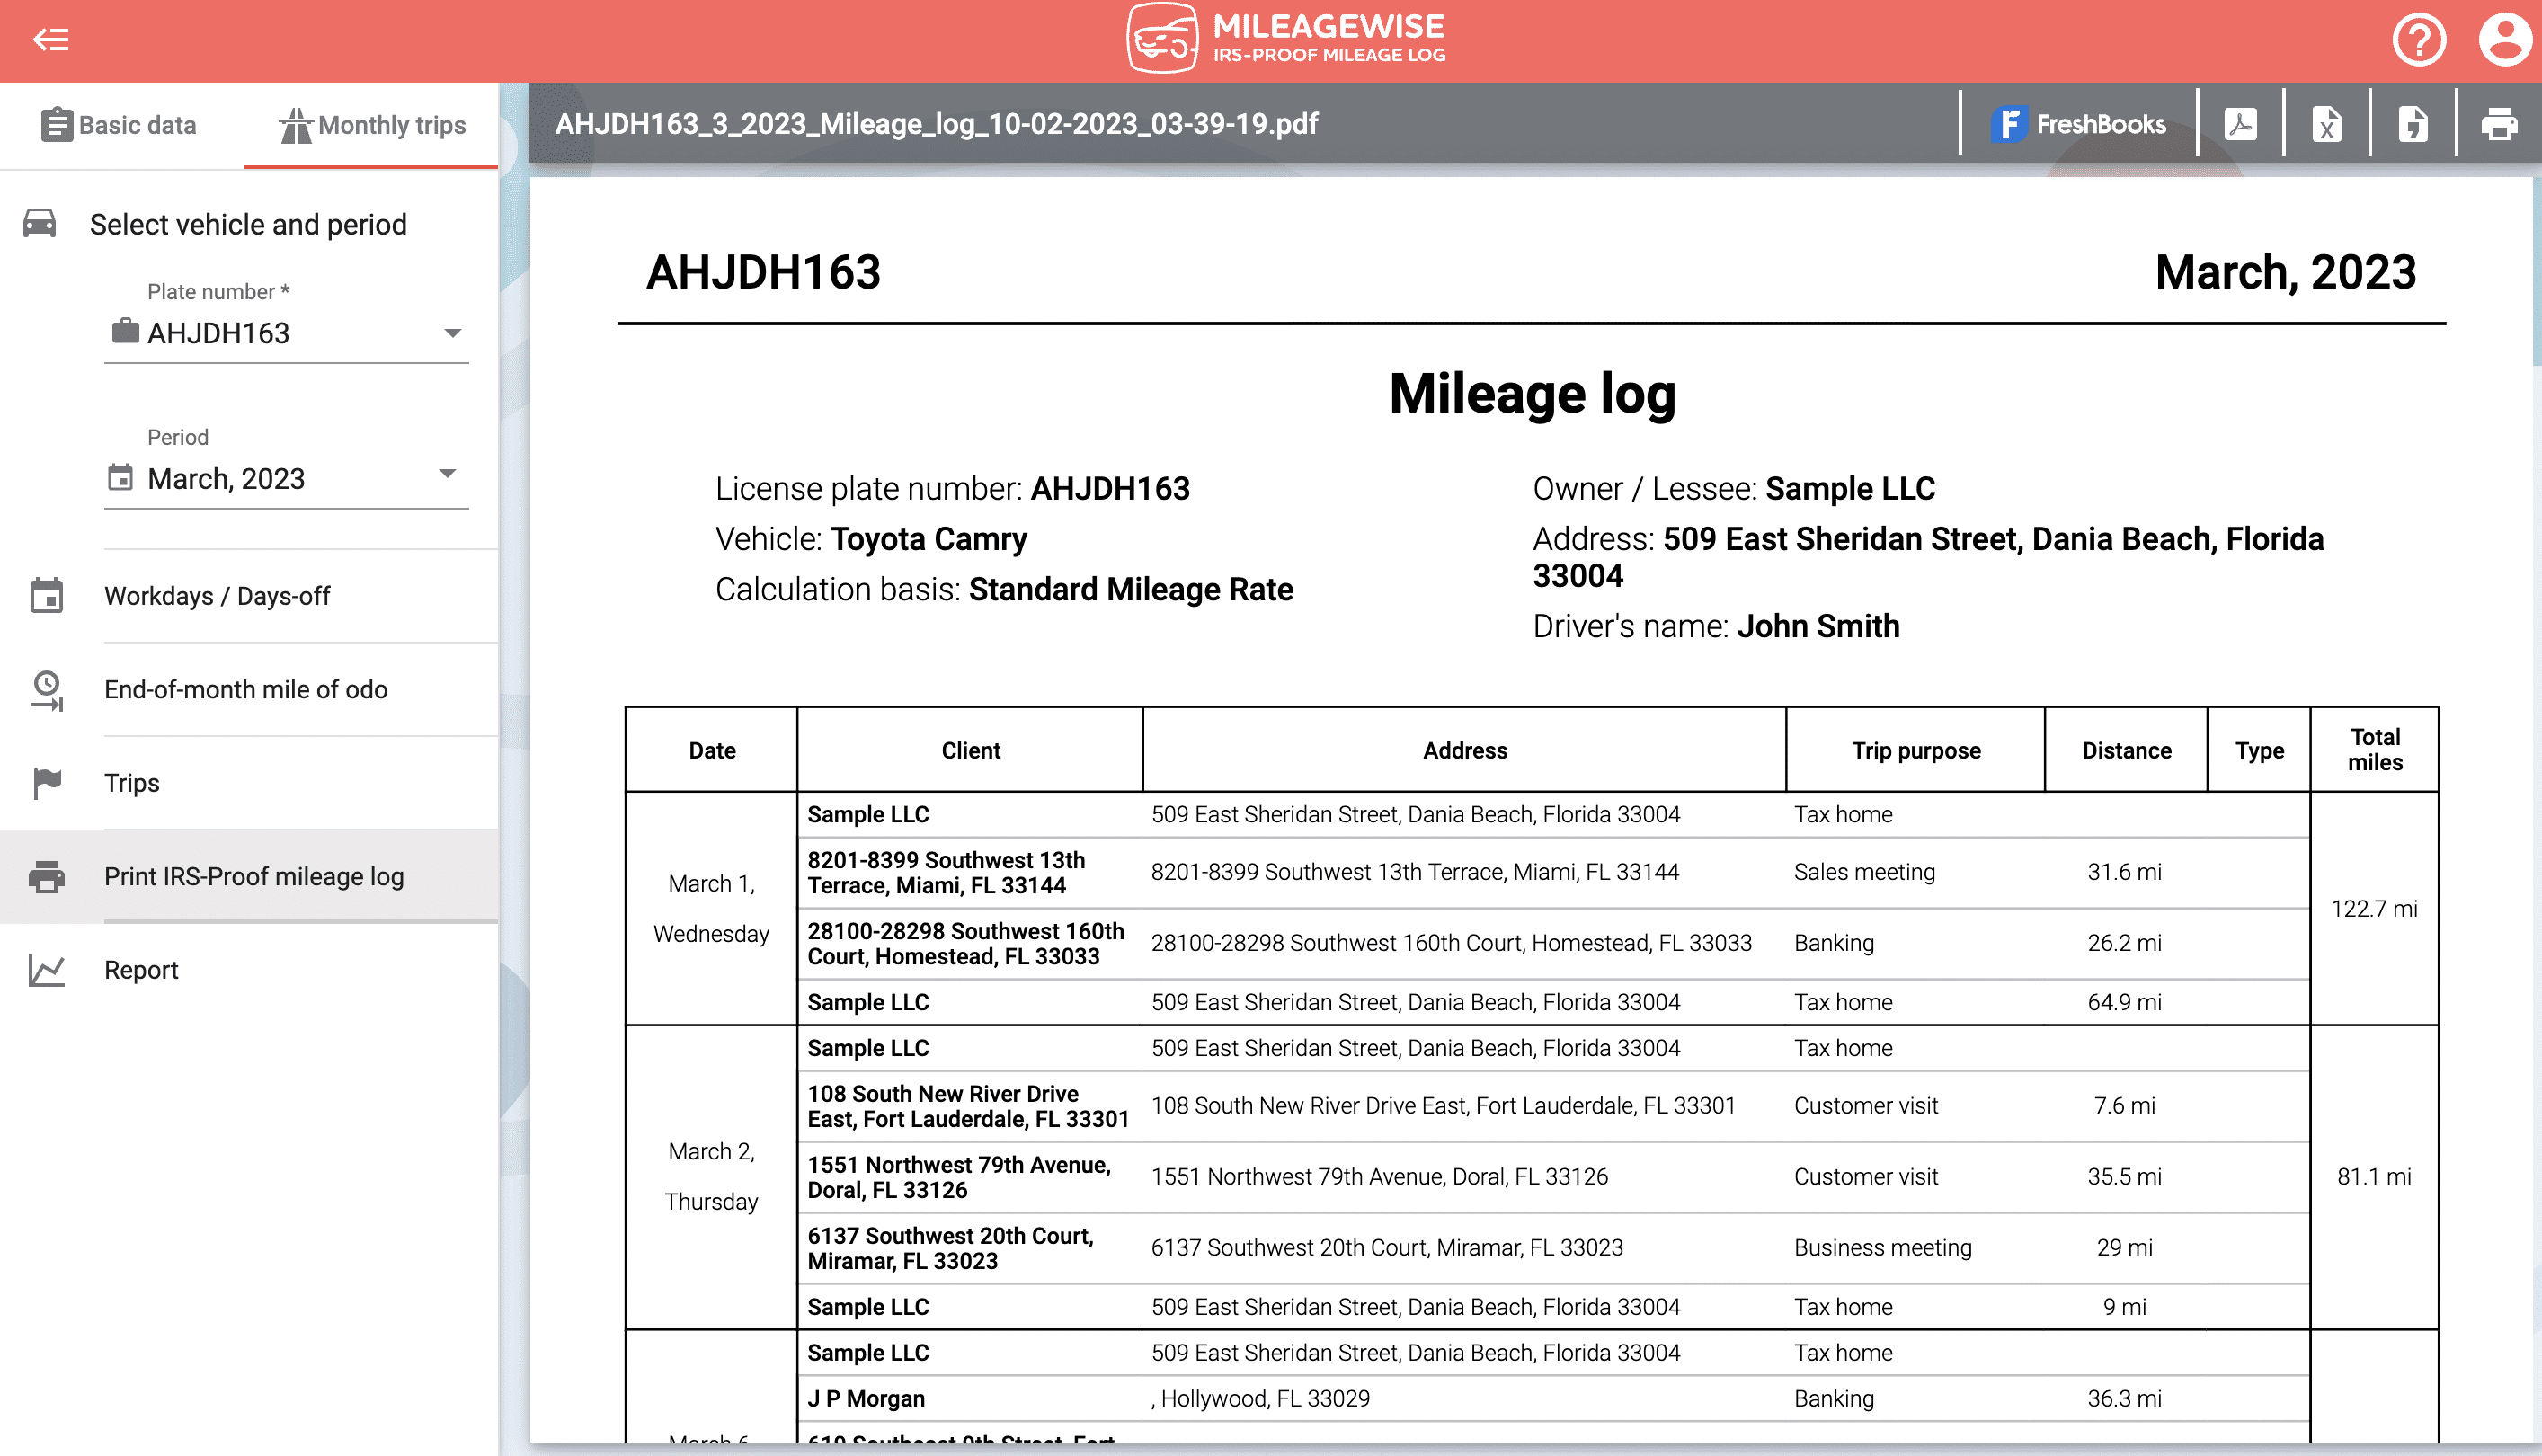This screenshot has width=2542, height=1456.
Task: Click the Excel export icon
Action: click(2325, 122)
